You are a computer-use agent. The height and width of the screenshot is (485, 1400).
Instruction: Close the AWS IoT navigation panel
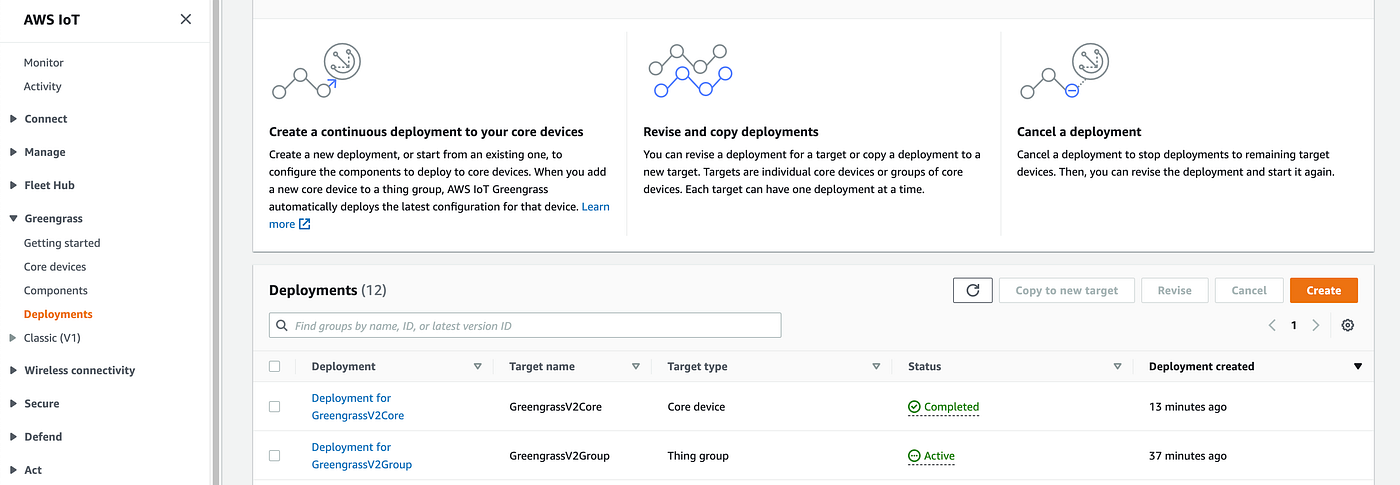click(x=185, y=19)
